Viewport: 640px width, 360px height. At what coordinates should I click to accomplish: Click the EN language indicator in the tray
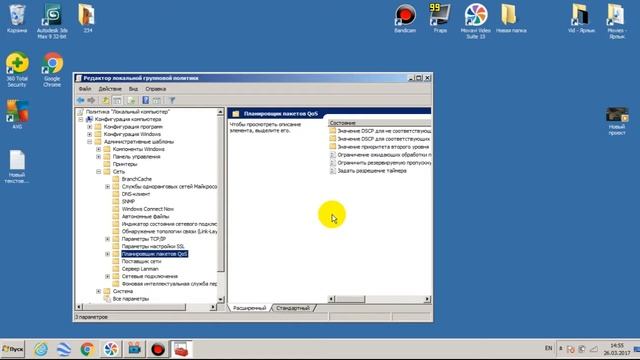(x=548, y=348)
